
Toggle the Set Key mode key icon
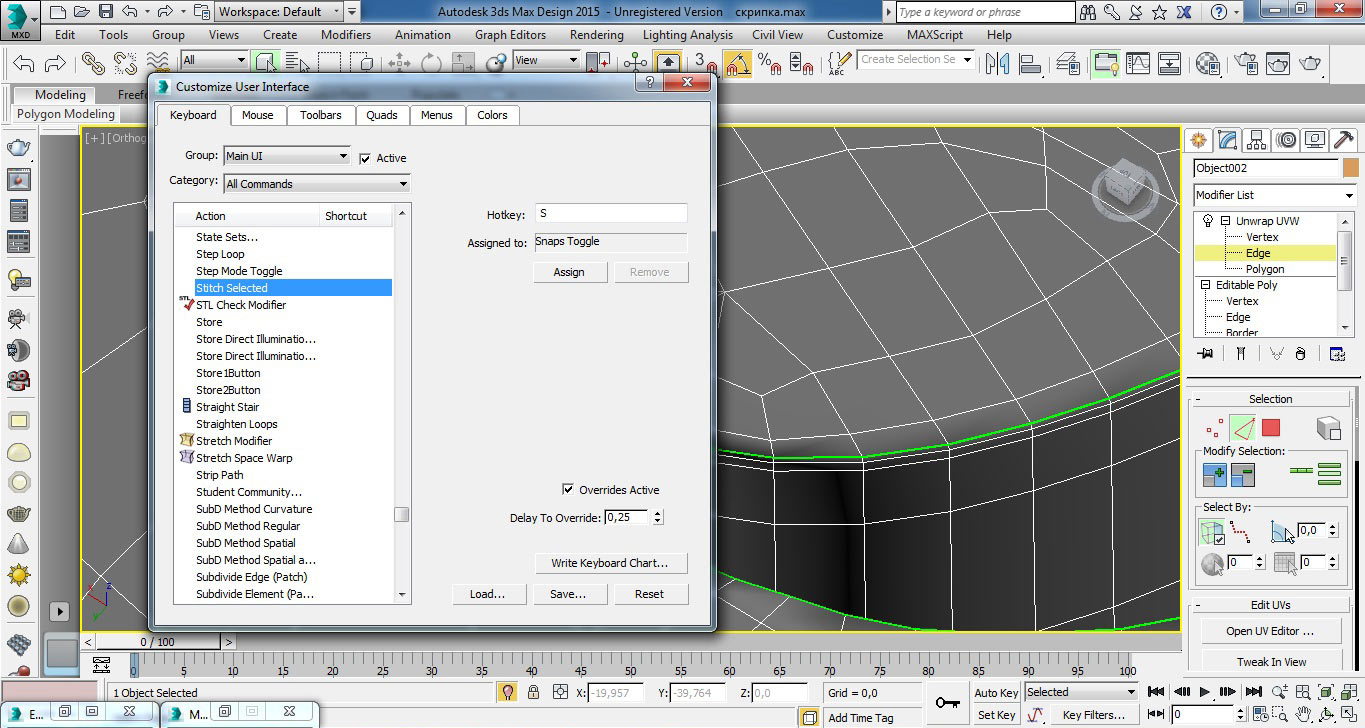pyautogui.click(x=947, y=703)
